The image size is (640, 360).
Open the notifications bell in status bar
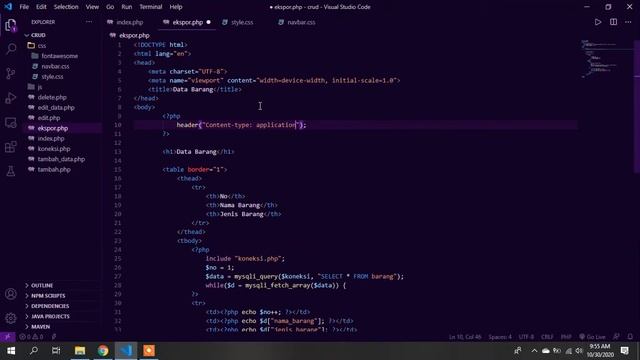(x=631, y=337)
